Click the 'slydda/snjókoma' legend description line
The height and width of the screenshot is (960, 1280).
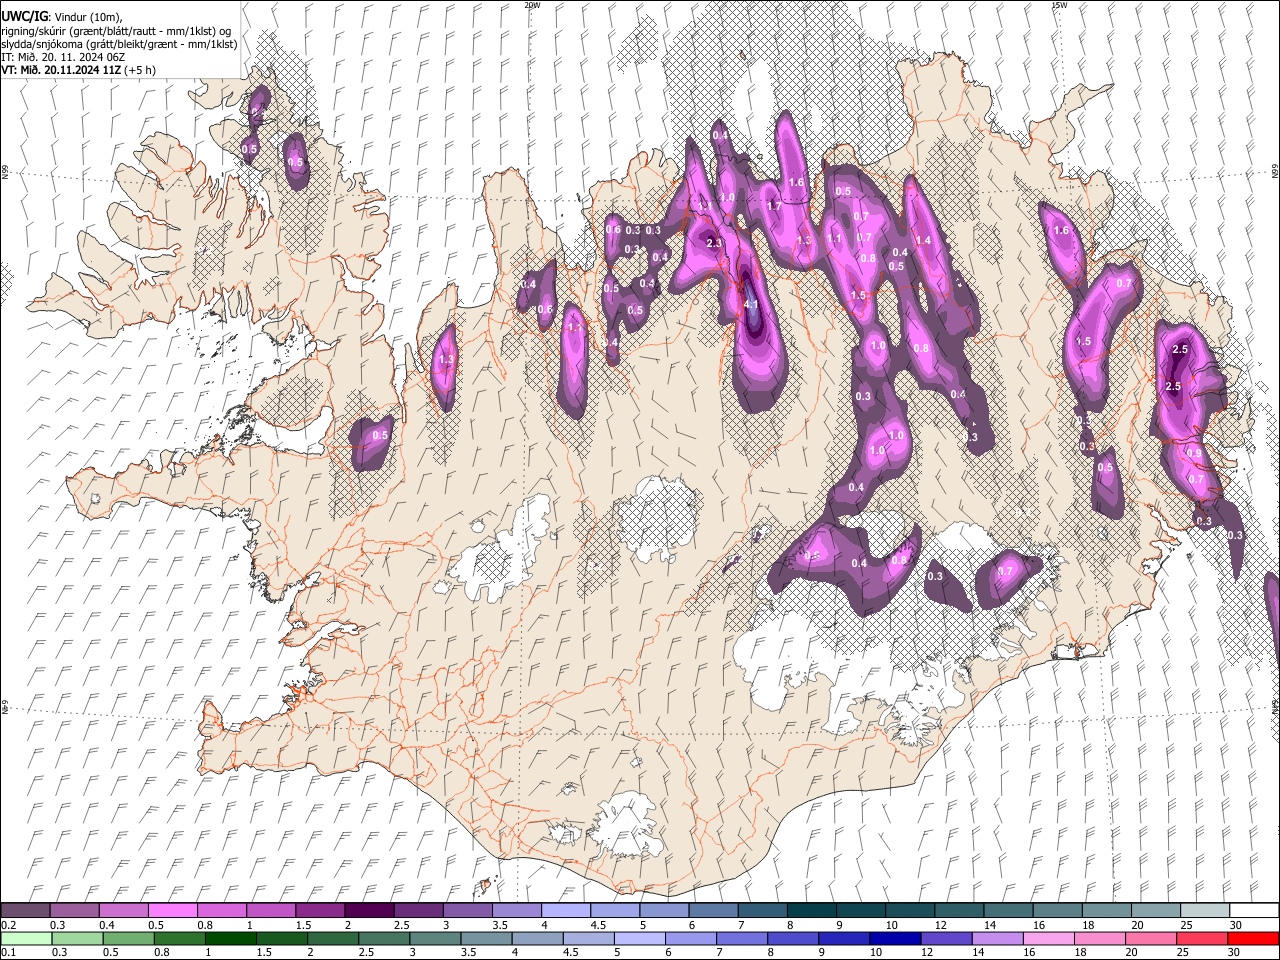(x=119, y=44)
